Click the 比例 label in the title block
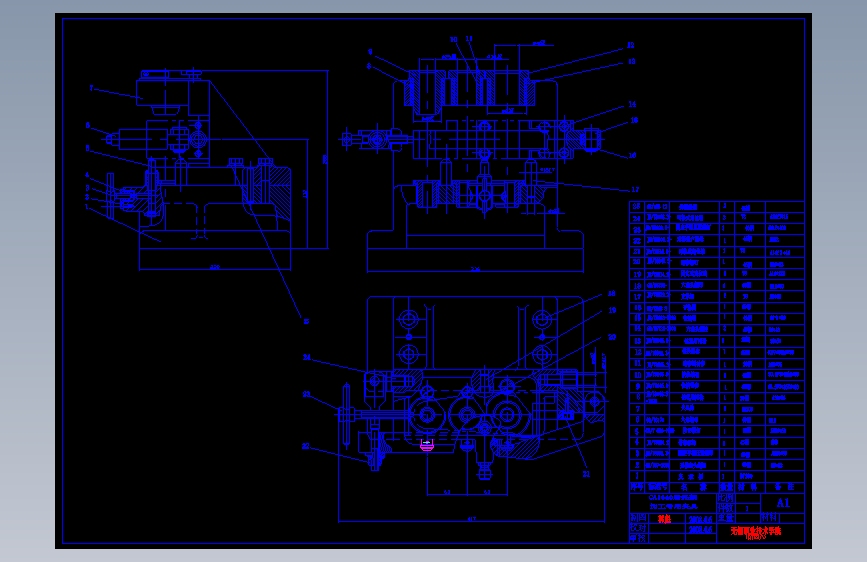 [x=725, y=498]
